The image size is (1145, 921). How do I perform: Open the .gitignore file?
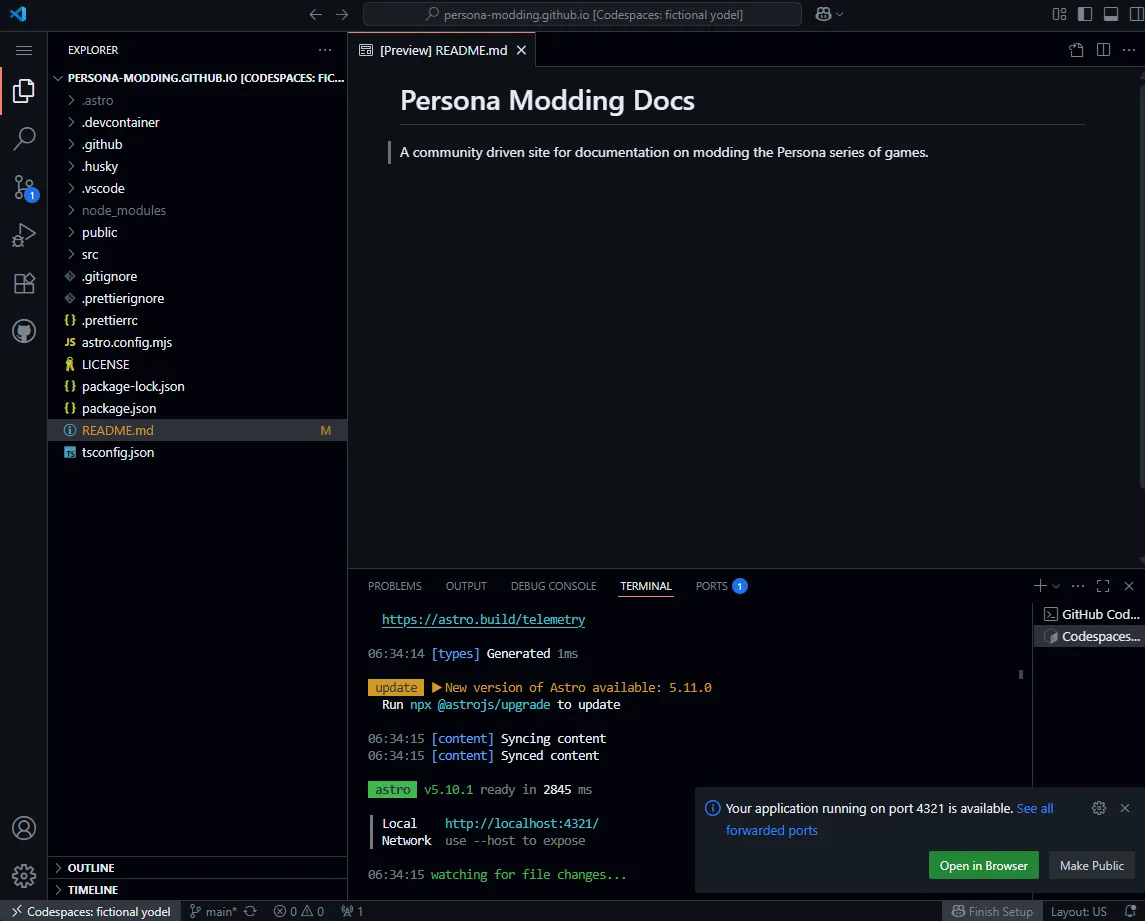(197, 277)
